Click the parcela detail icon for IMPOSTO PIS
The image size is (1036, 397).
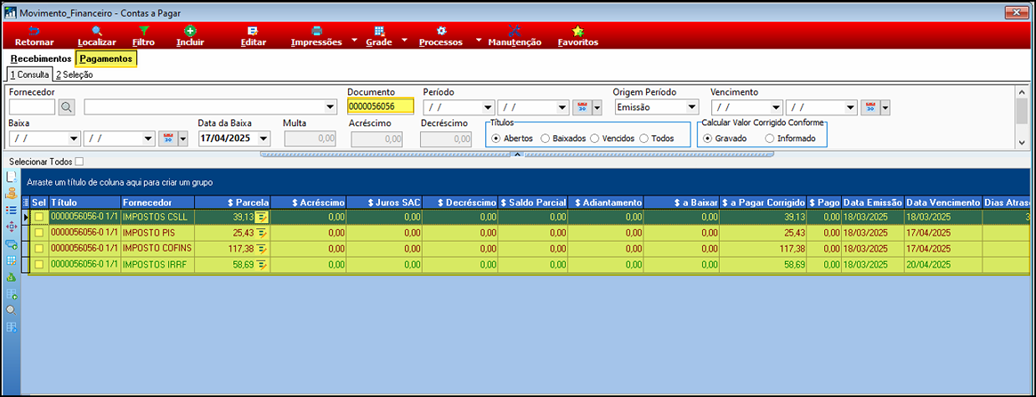click(261, 233)
